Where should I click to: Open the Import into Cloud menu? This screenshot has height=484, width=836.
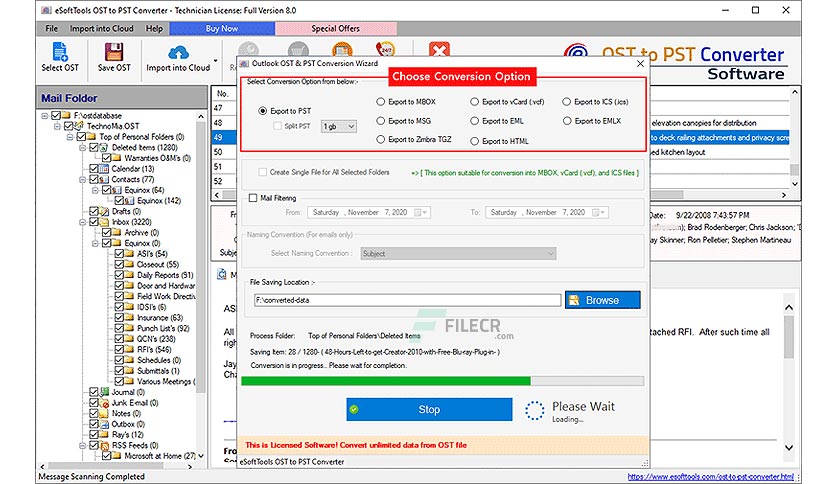(101, 28)
